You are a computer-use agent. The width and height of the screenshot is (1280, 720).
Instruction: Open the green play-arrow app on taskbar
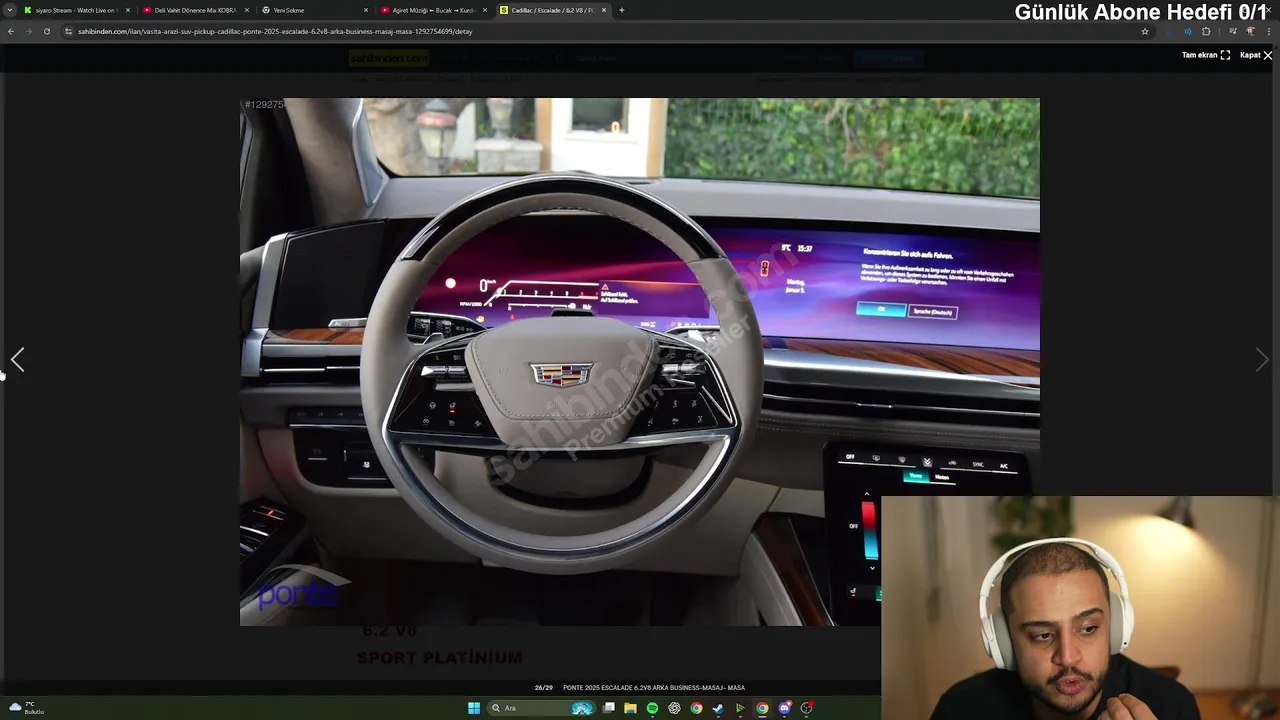click(x=740, y=708)
